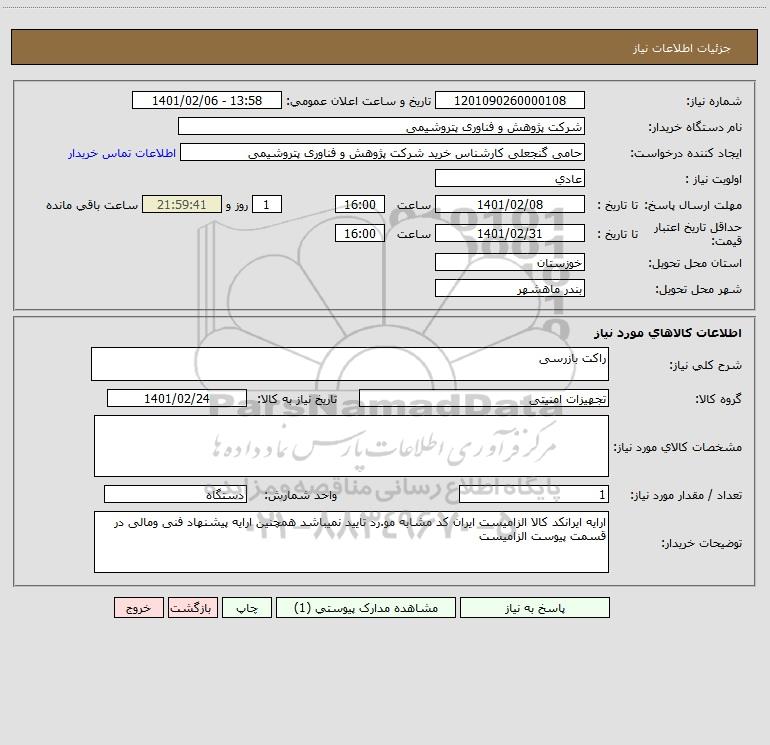Click the شماره نیاز label

[714, 101]
